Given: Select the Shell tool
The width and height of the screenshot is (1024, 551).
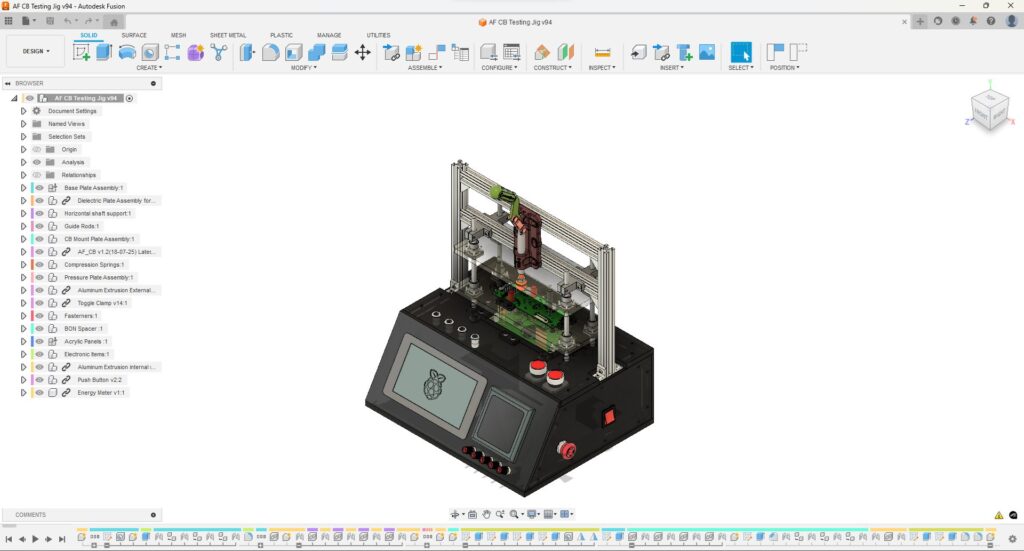Looking at the screenshot, I should 294,52.
